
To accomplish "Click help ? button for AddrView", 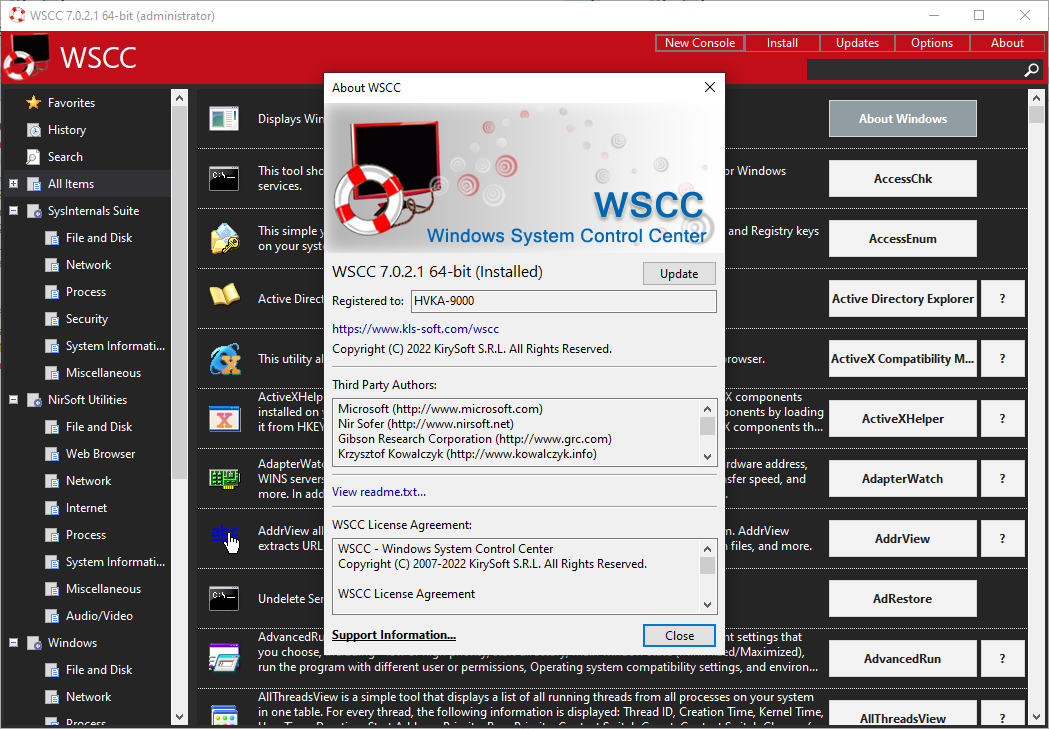I will [1002, 538].
